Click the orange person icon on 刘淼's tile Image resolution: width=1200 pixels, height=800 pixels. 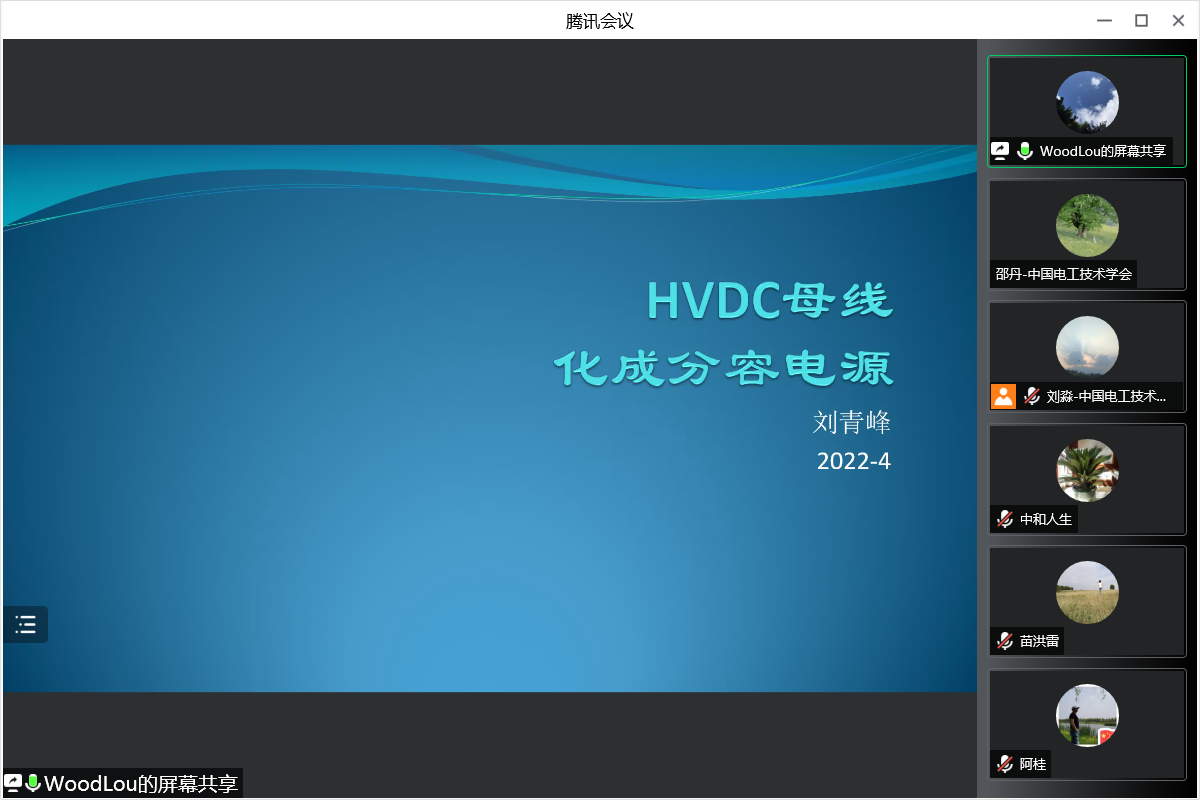click(x=1003, y=396)
